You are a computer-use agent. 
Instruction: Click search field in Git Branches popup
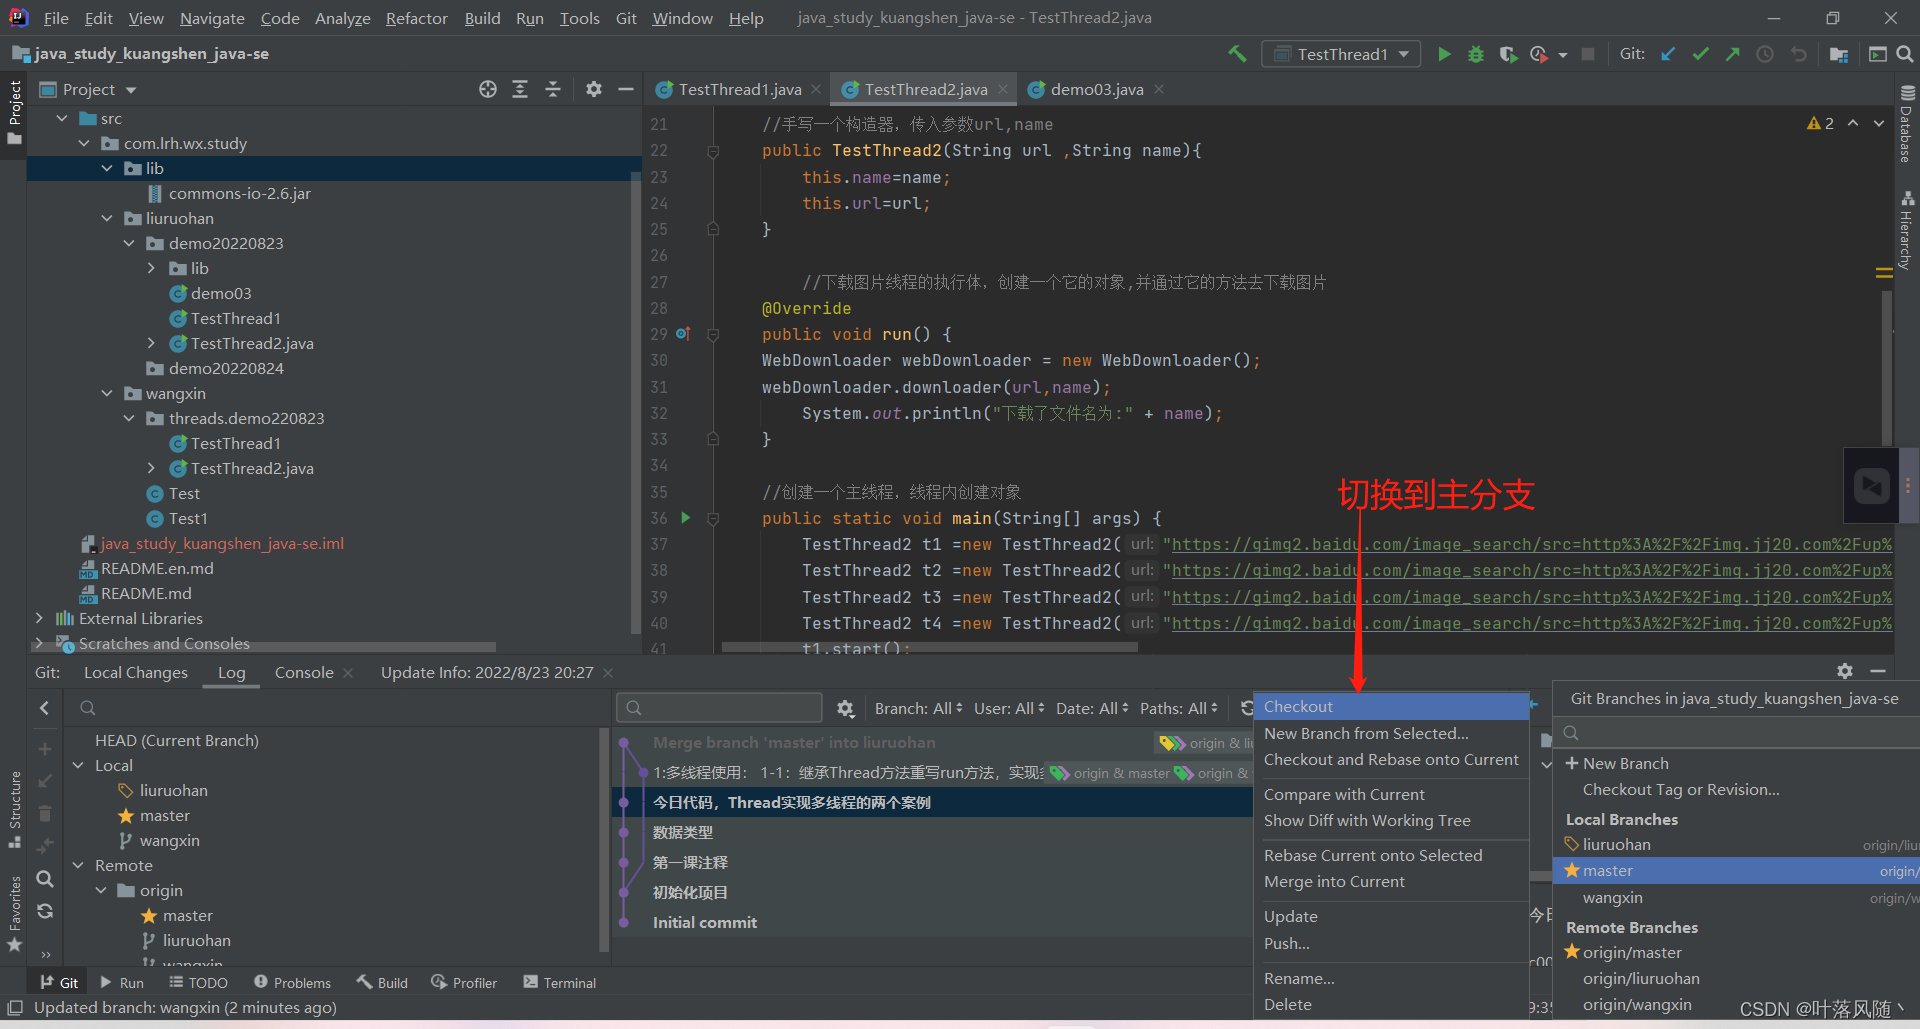click(x=1736, y=733)
